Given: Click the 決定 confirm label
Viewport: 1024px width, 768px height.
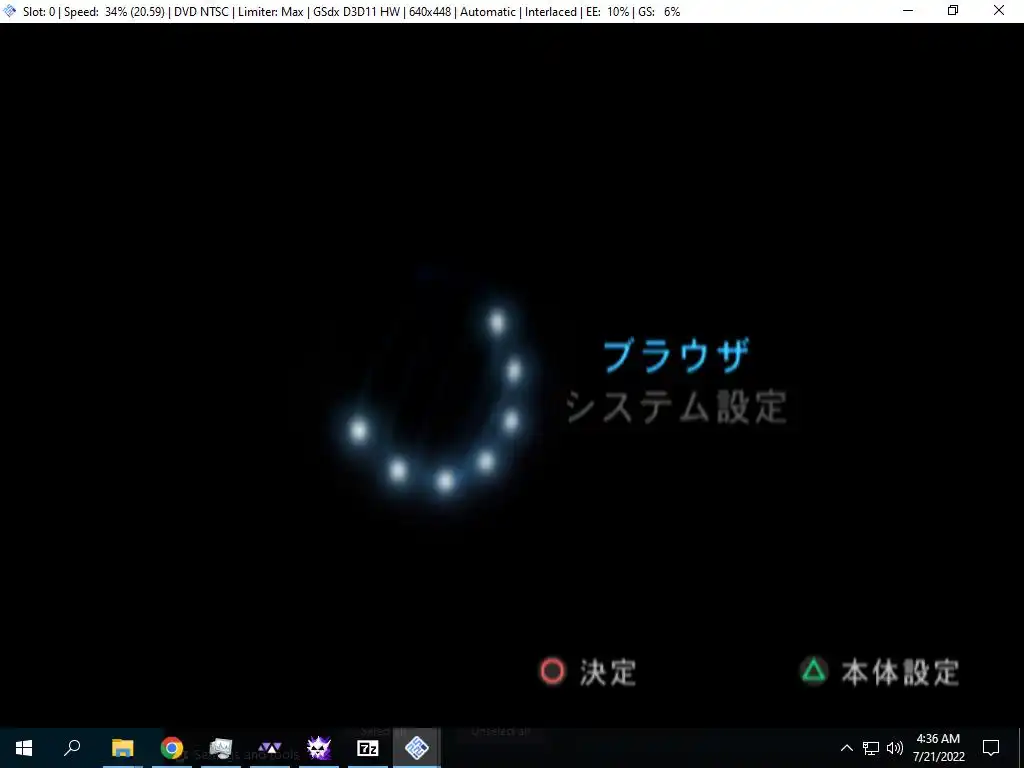Looking at the screenshot, I should coord(608,672).
